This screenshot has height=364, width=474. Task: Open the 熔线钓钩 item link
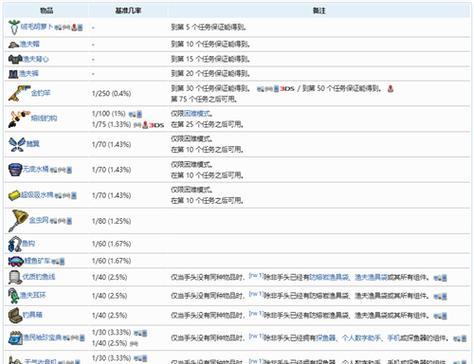[44, 118]
